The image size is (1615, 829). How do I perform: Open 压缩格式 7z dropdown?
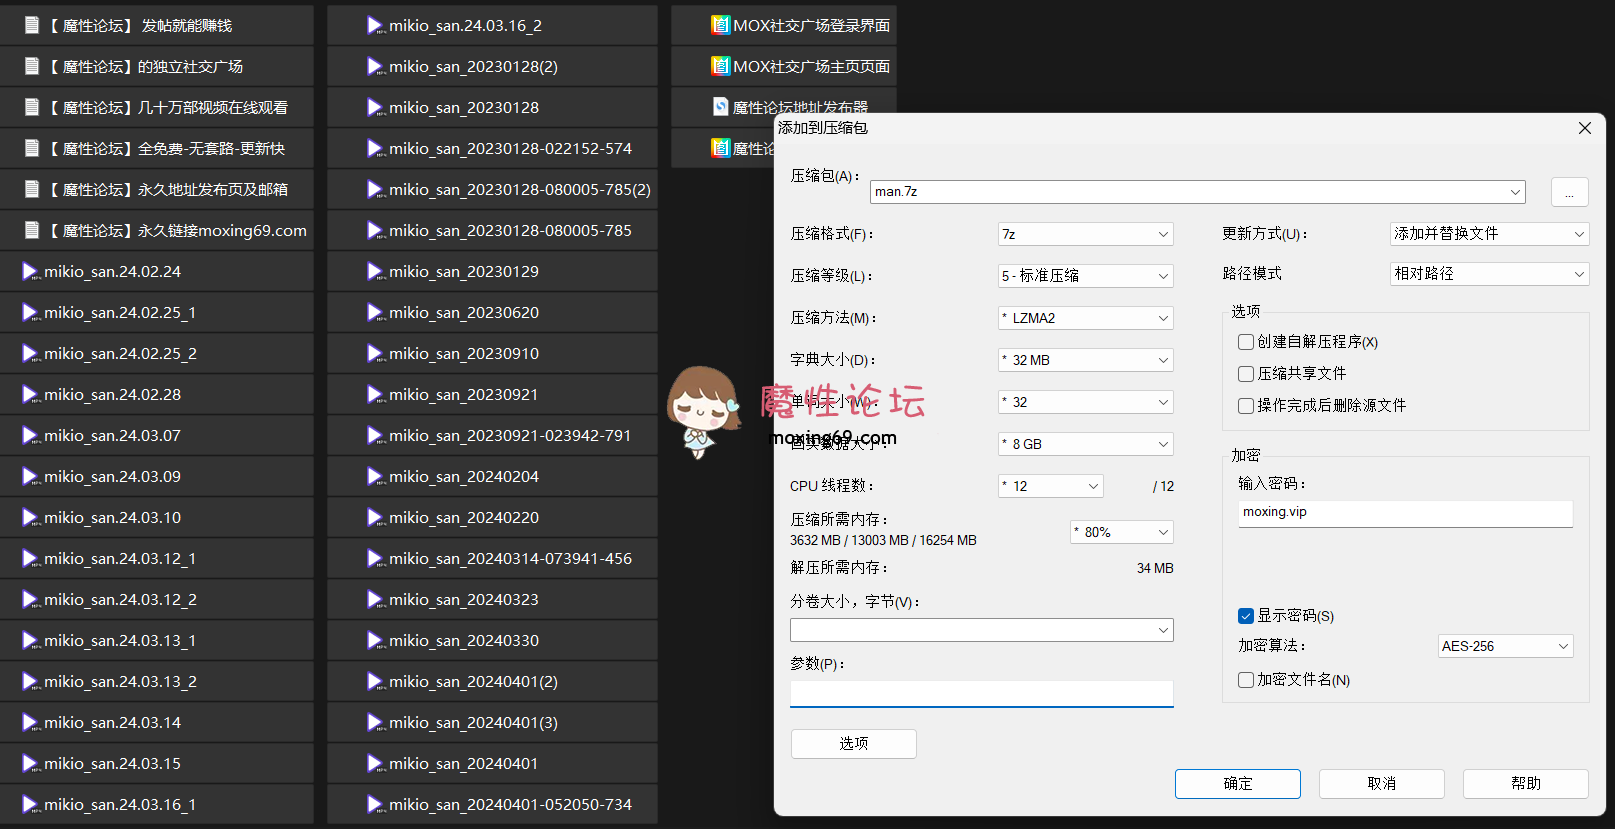click(x=1085, y=234)
